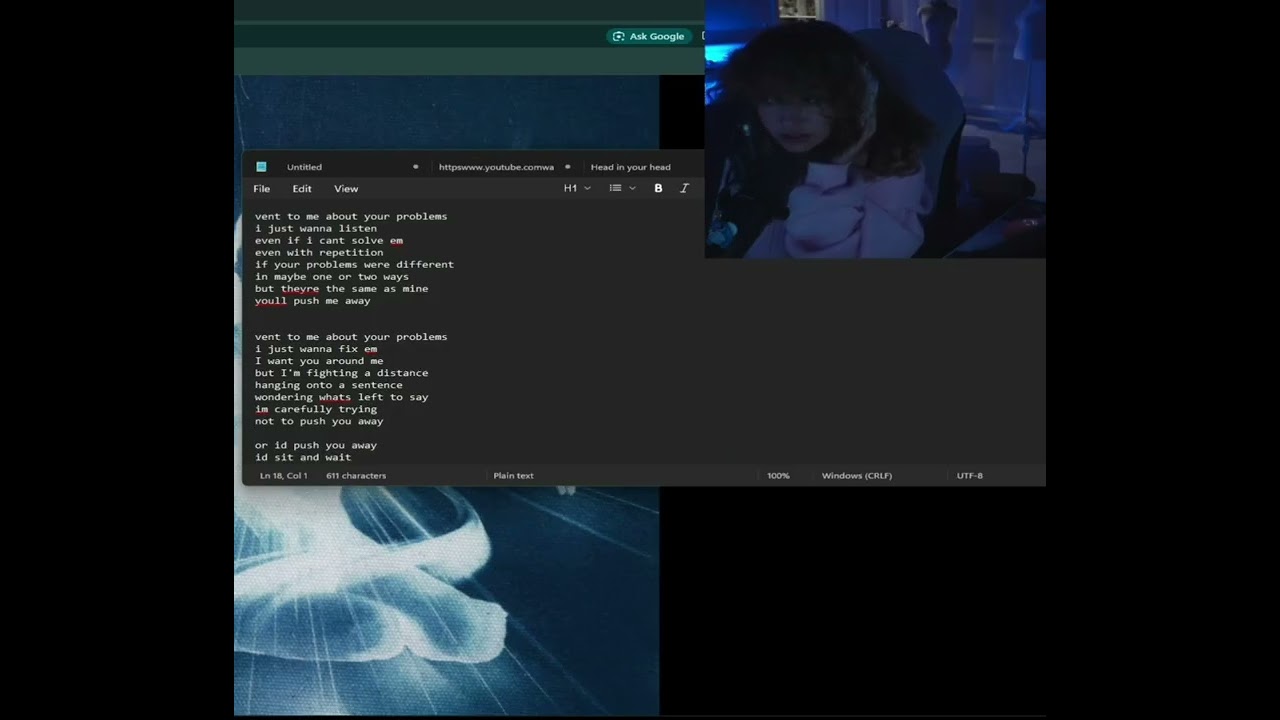
Task: Click the line 'wondering whats left to say'
Action: (x=341, y=397)
